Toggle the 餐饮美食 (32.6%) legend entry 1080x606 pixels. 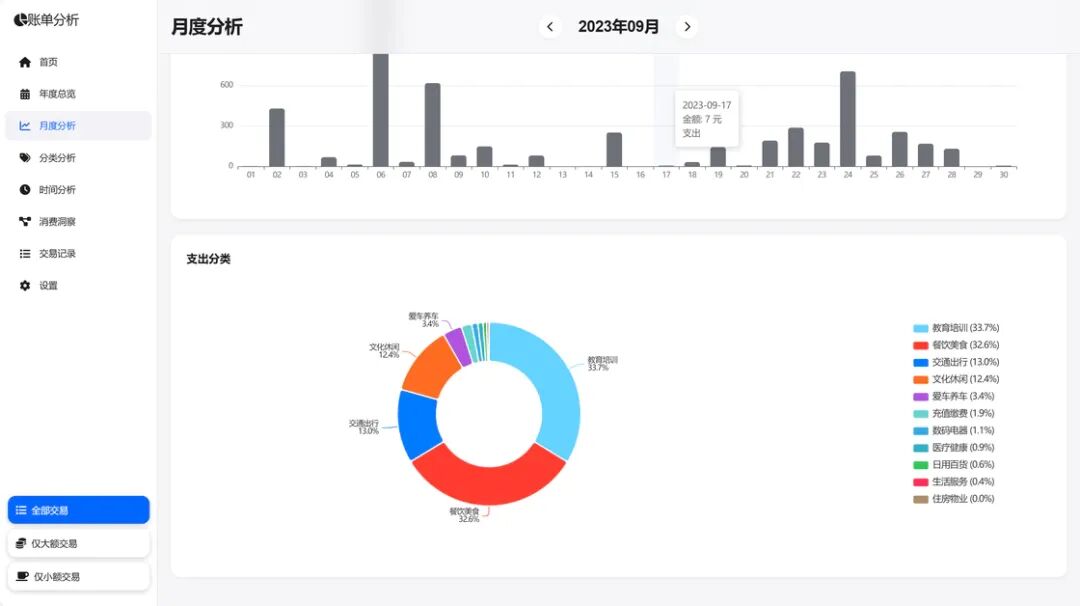coord(956,345)
